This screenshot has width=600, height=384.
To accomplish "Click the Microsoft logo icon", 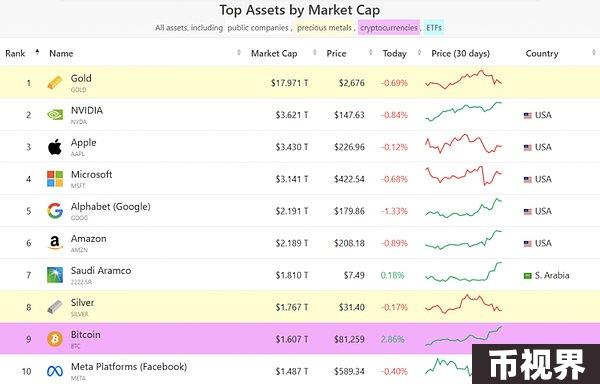I will coord(55,179).
